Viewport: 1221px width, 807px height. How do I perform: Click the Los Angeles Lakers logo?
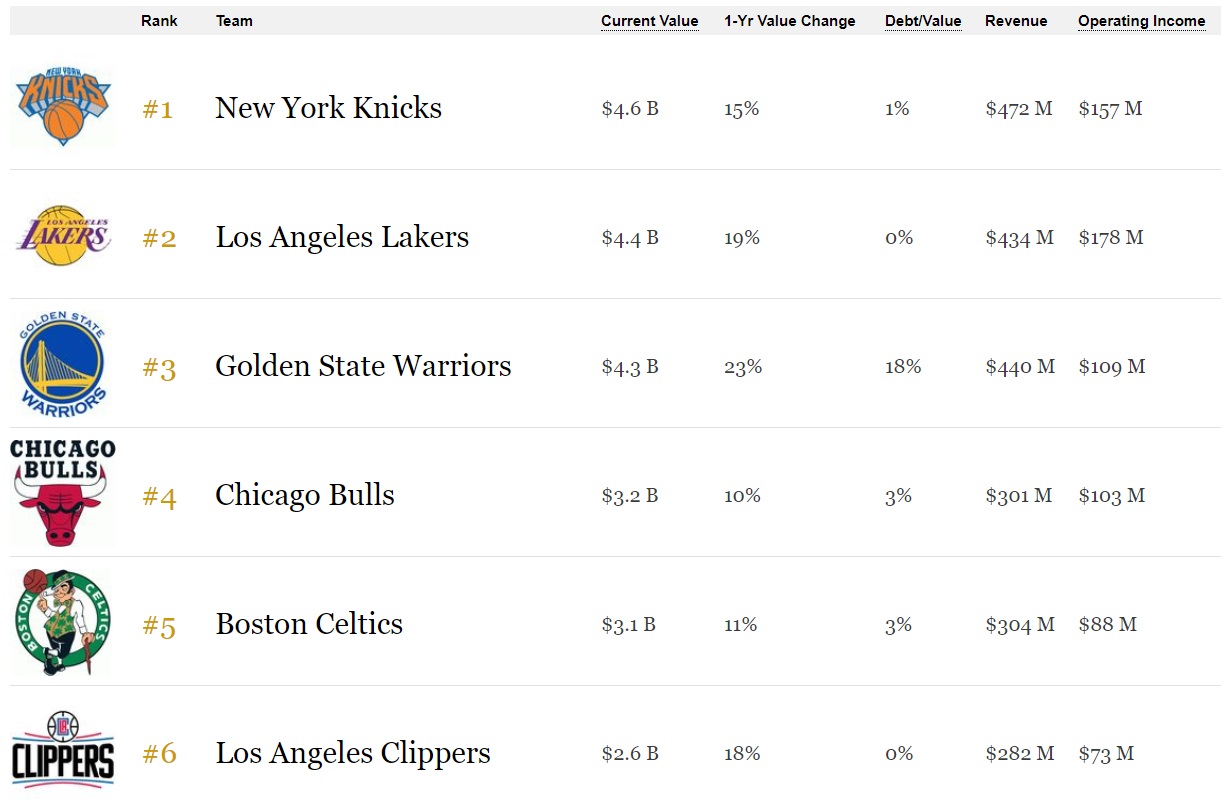(x=63, y=236)
